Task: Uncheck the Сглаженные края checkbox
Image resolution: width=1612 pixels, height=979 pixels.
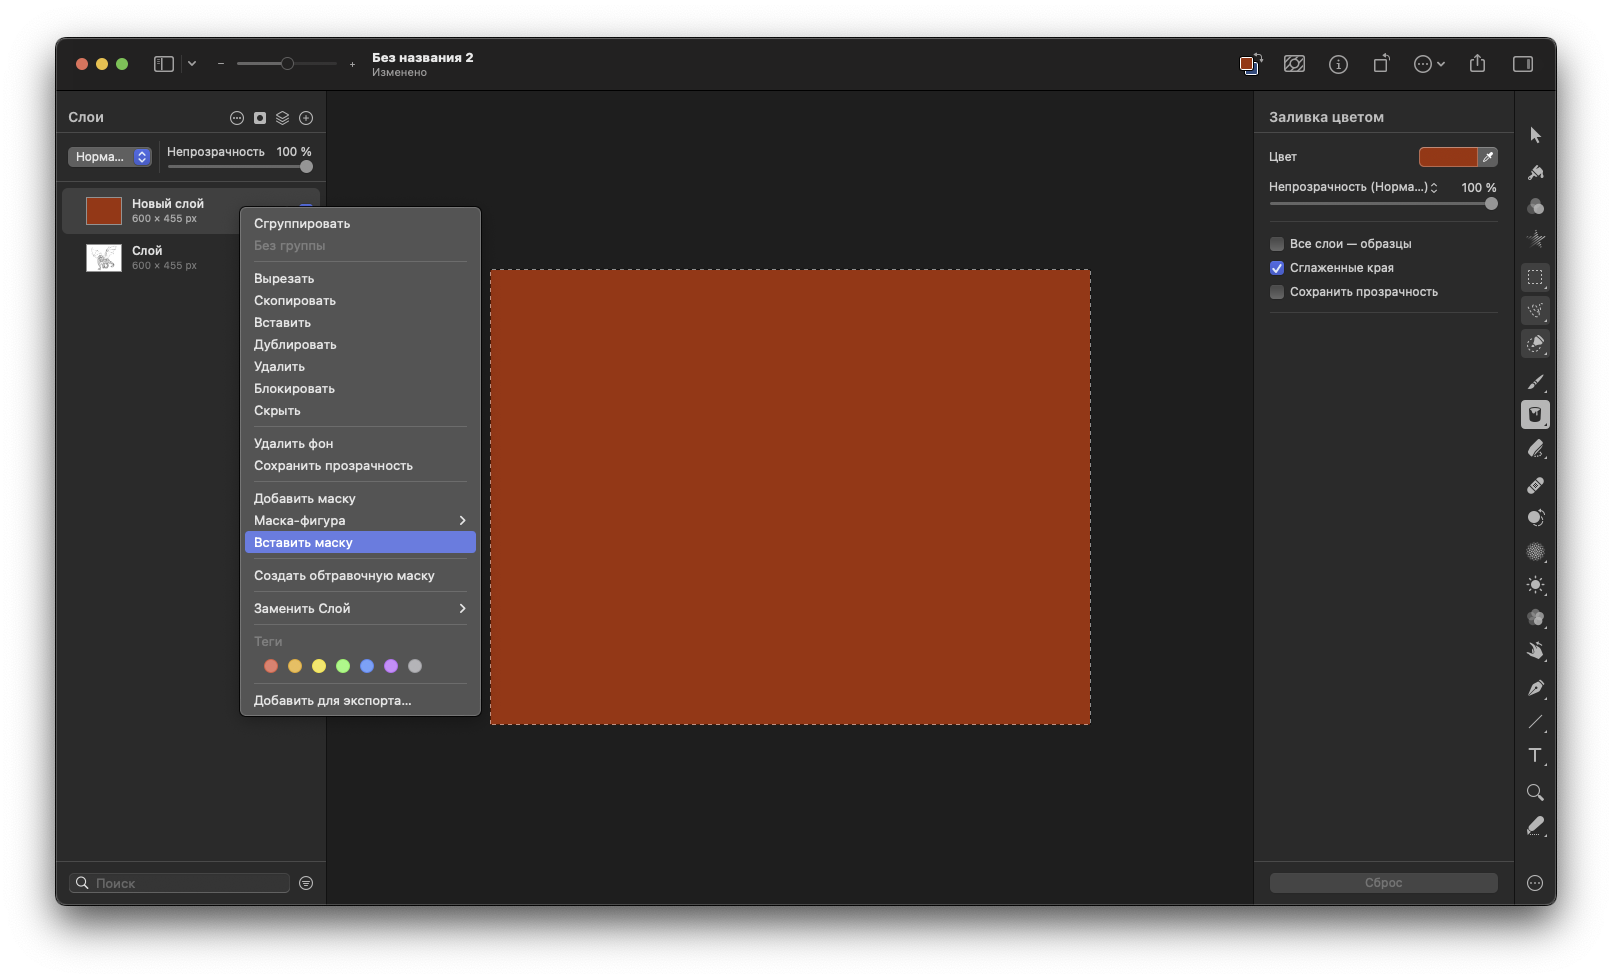Action: [1277, 268]
